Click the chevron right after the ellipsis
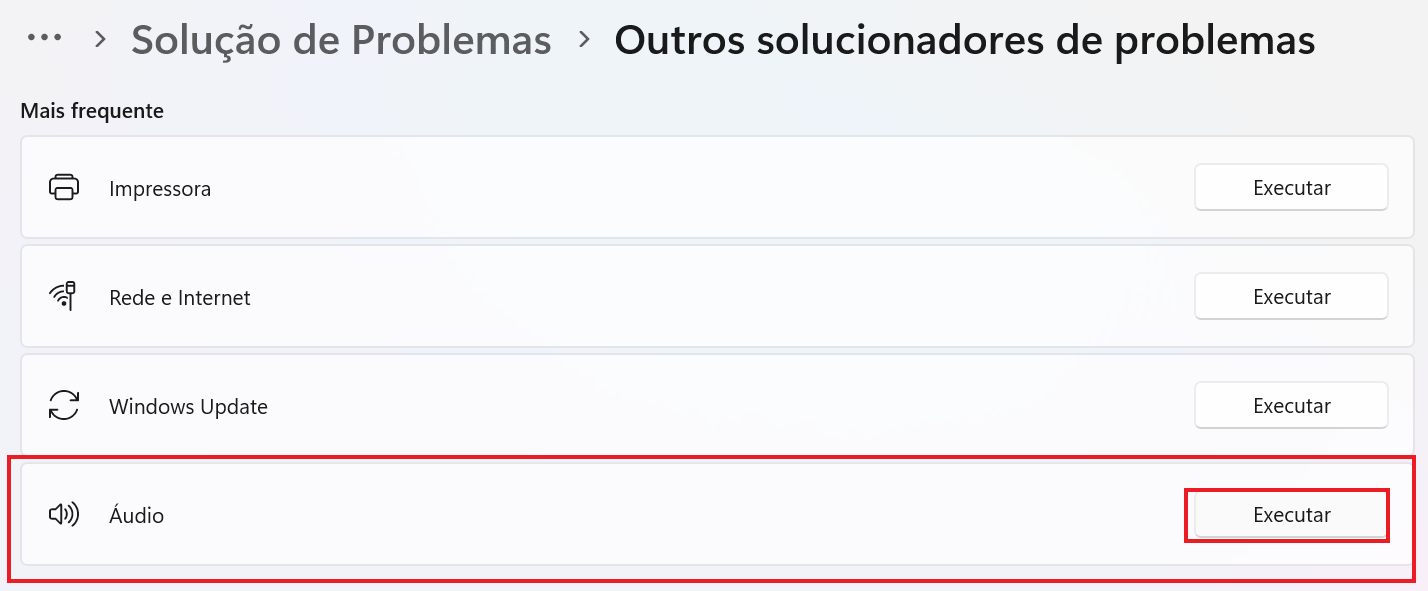This screenshot has width=1428, height=591. (x=100, y=39)
